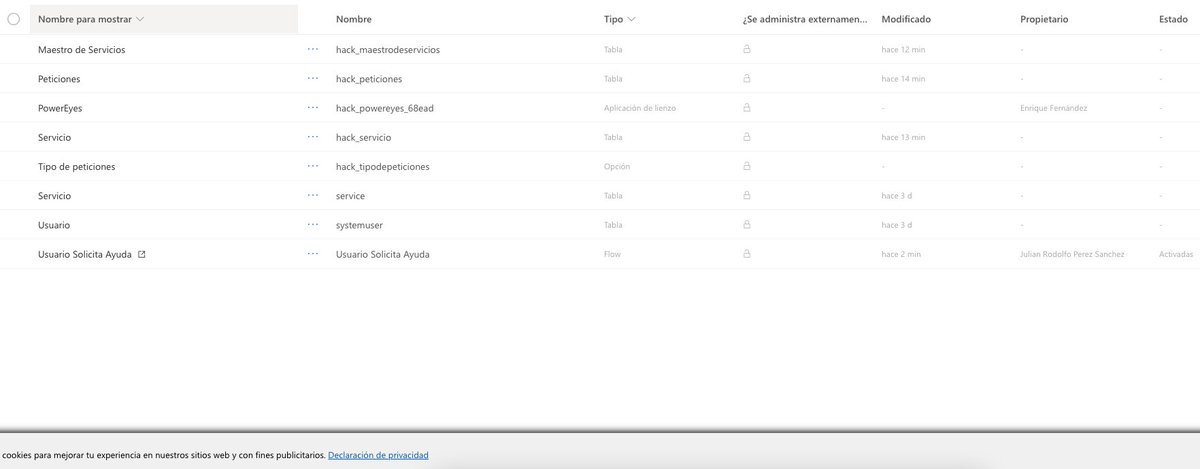Open more options for Peticiones row
This screenshot has height=469, width=1200.
[313, 78]
